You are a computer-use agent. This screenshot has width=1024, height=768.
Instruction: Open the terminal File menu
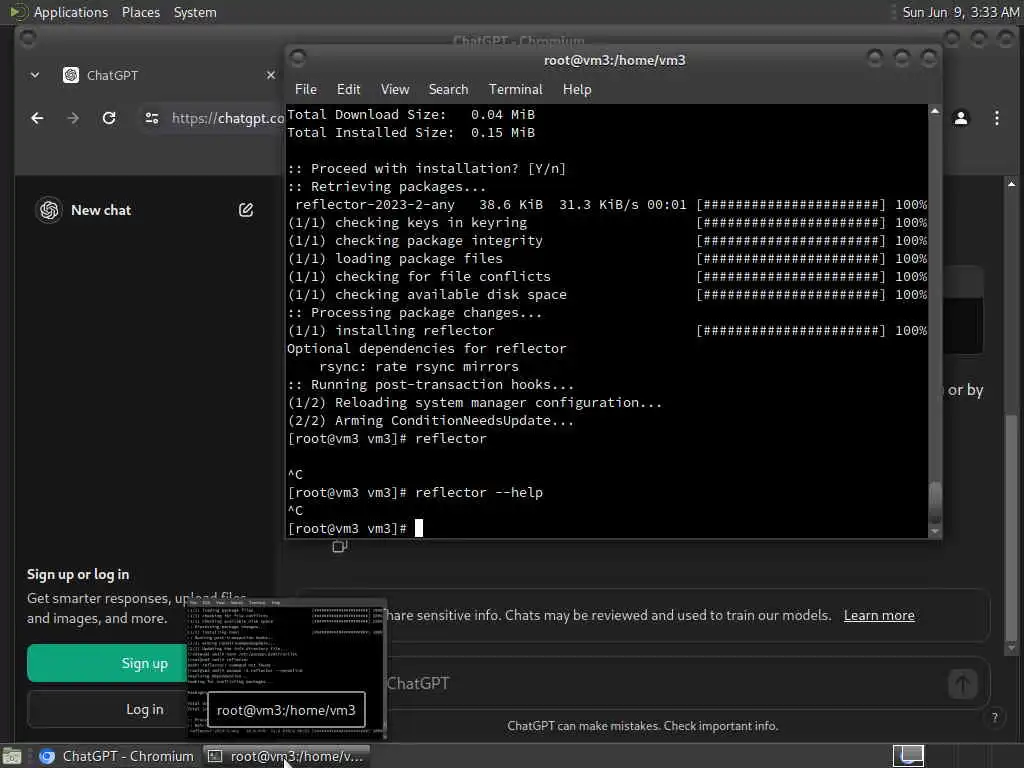coord(306,89)
